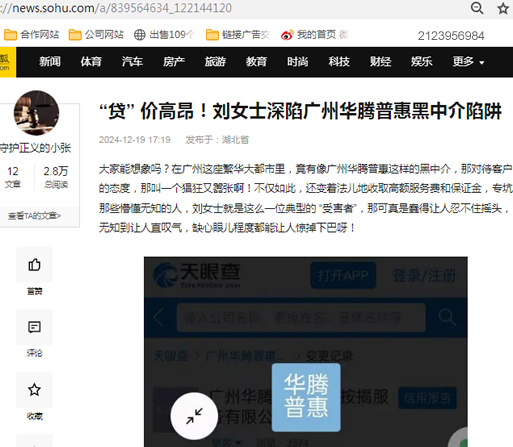Bookmark this page with the star icon

pos(503,8)
